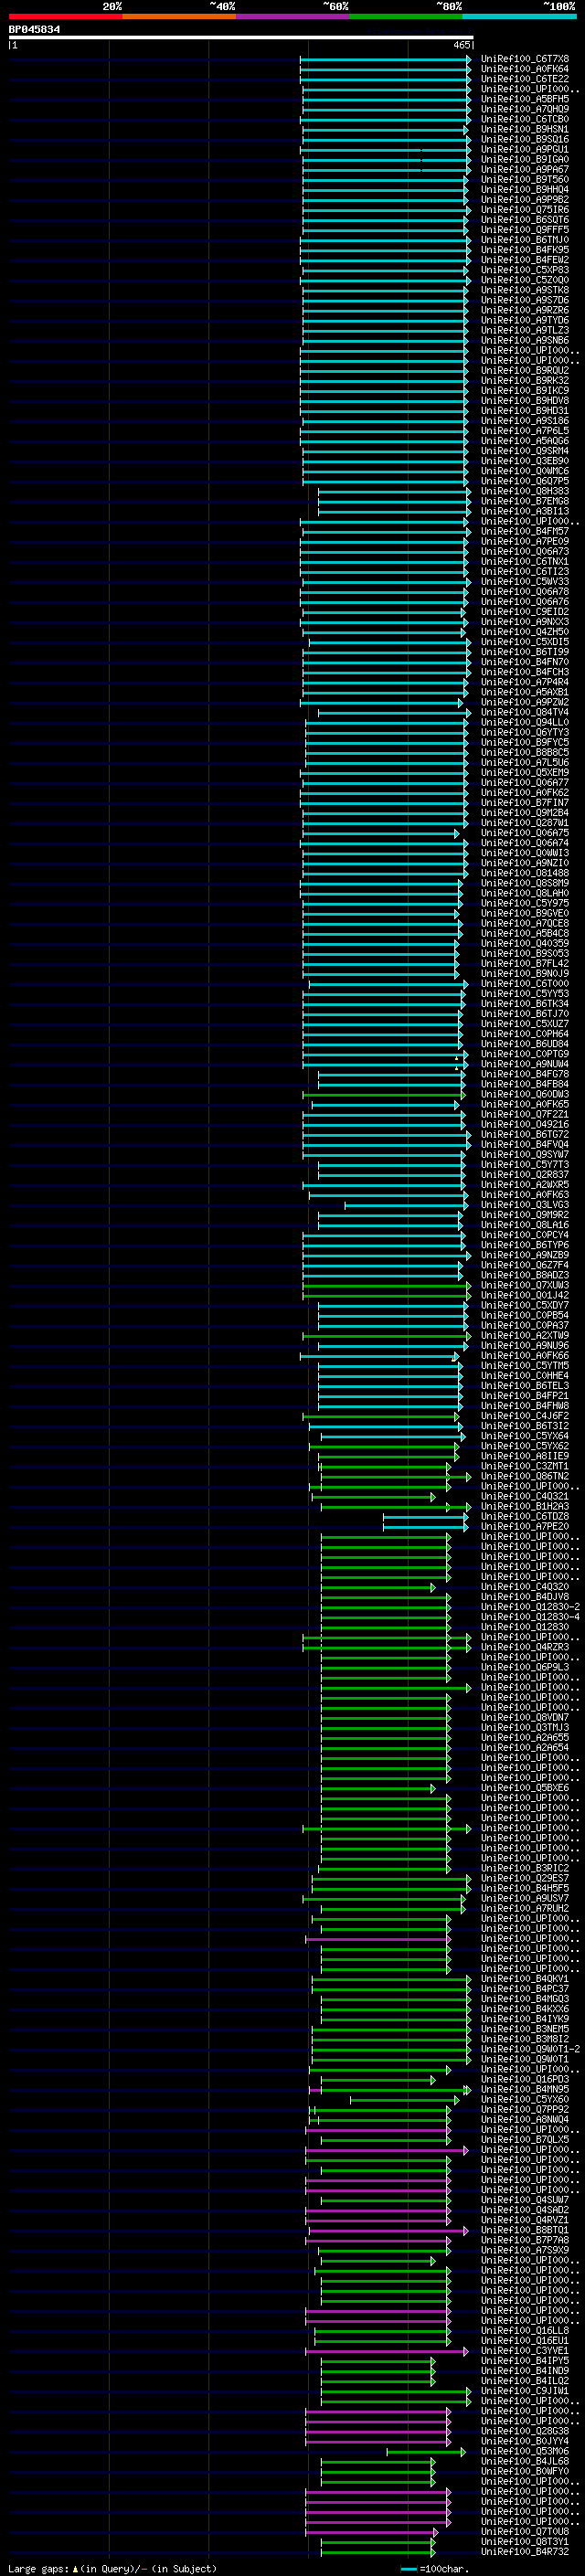Open hit UniRef100_C6T7X8
The width and height of the screenshot is (585, 2576).
tap(524, 59)
